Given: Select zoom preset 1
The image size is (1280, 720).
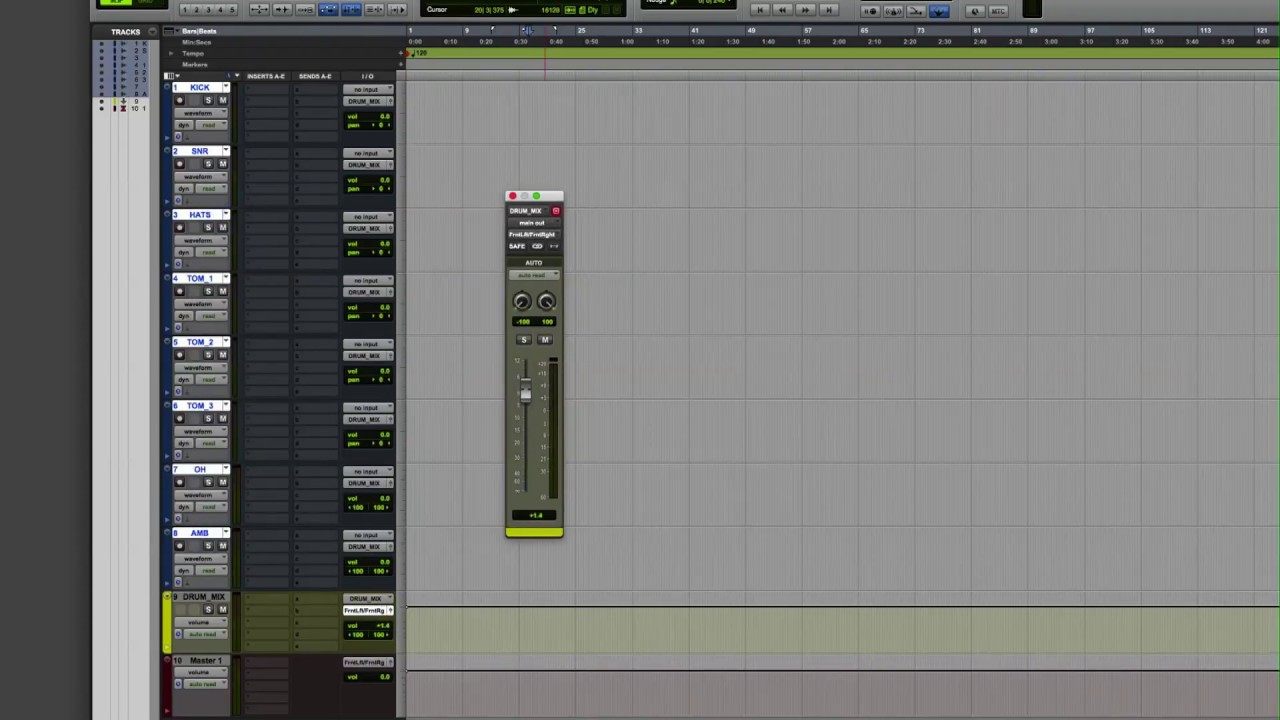Looking at the screenshot, I should (x=185, y=10).
